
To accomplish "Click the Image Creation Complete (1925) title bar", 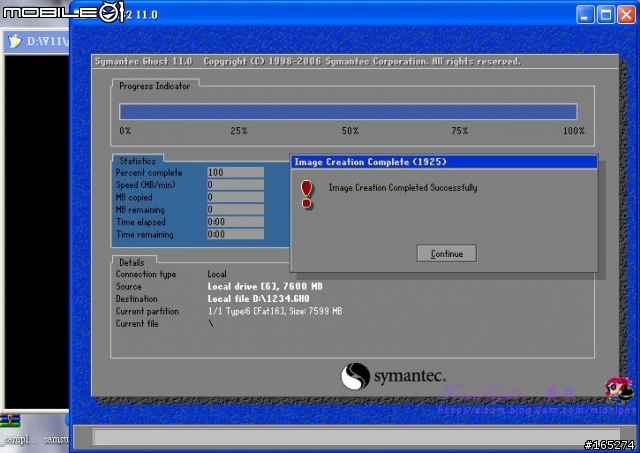I will [444, 162].
